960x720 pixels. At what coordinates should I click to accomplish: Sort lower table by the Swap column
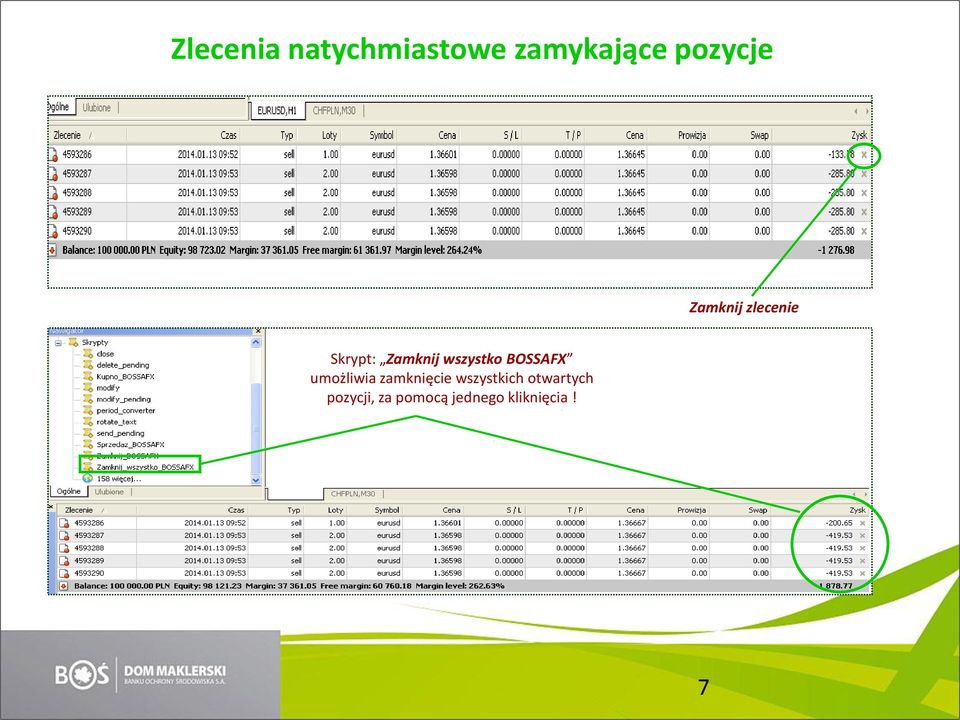(x=740, y=510)
